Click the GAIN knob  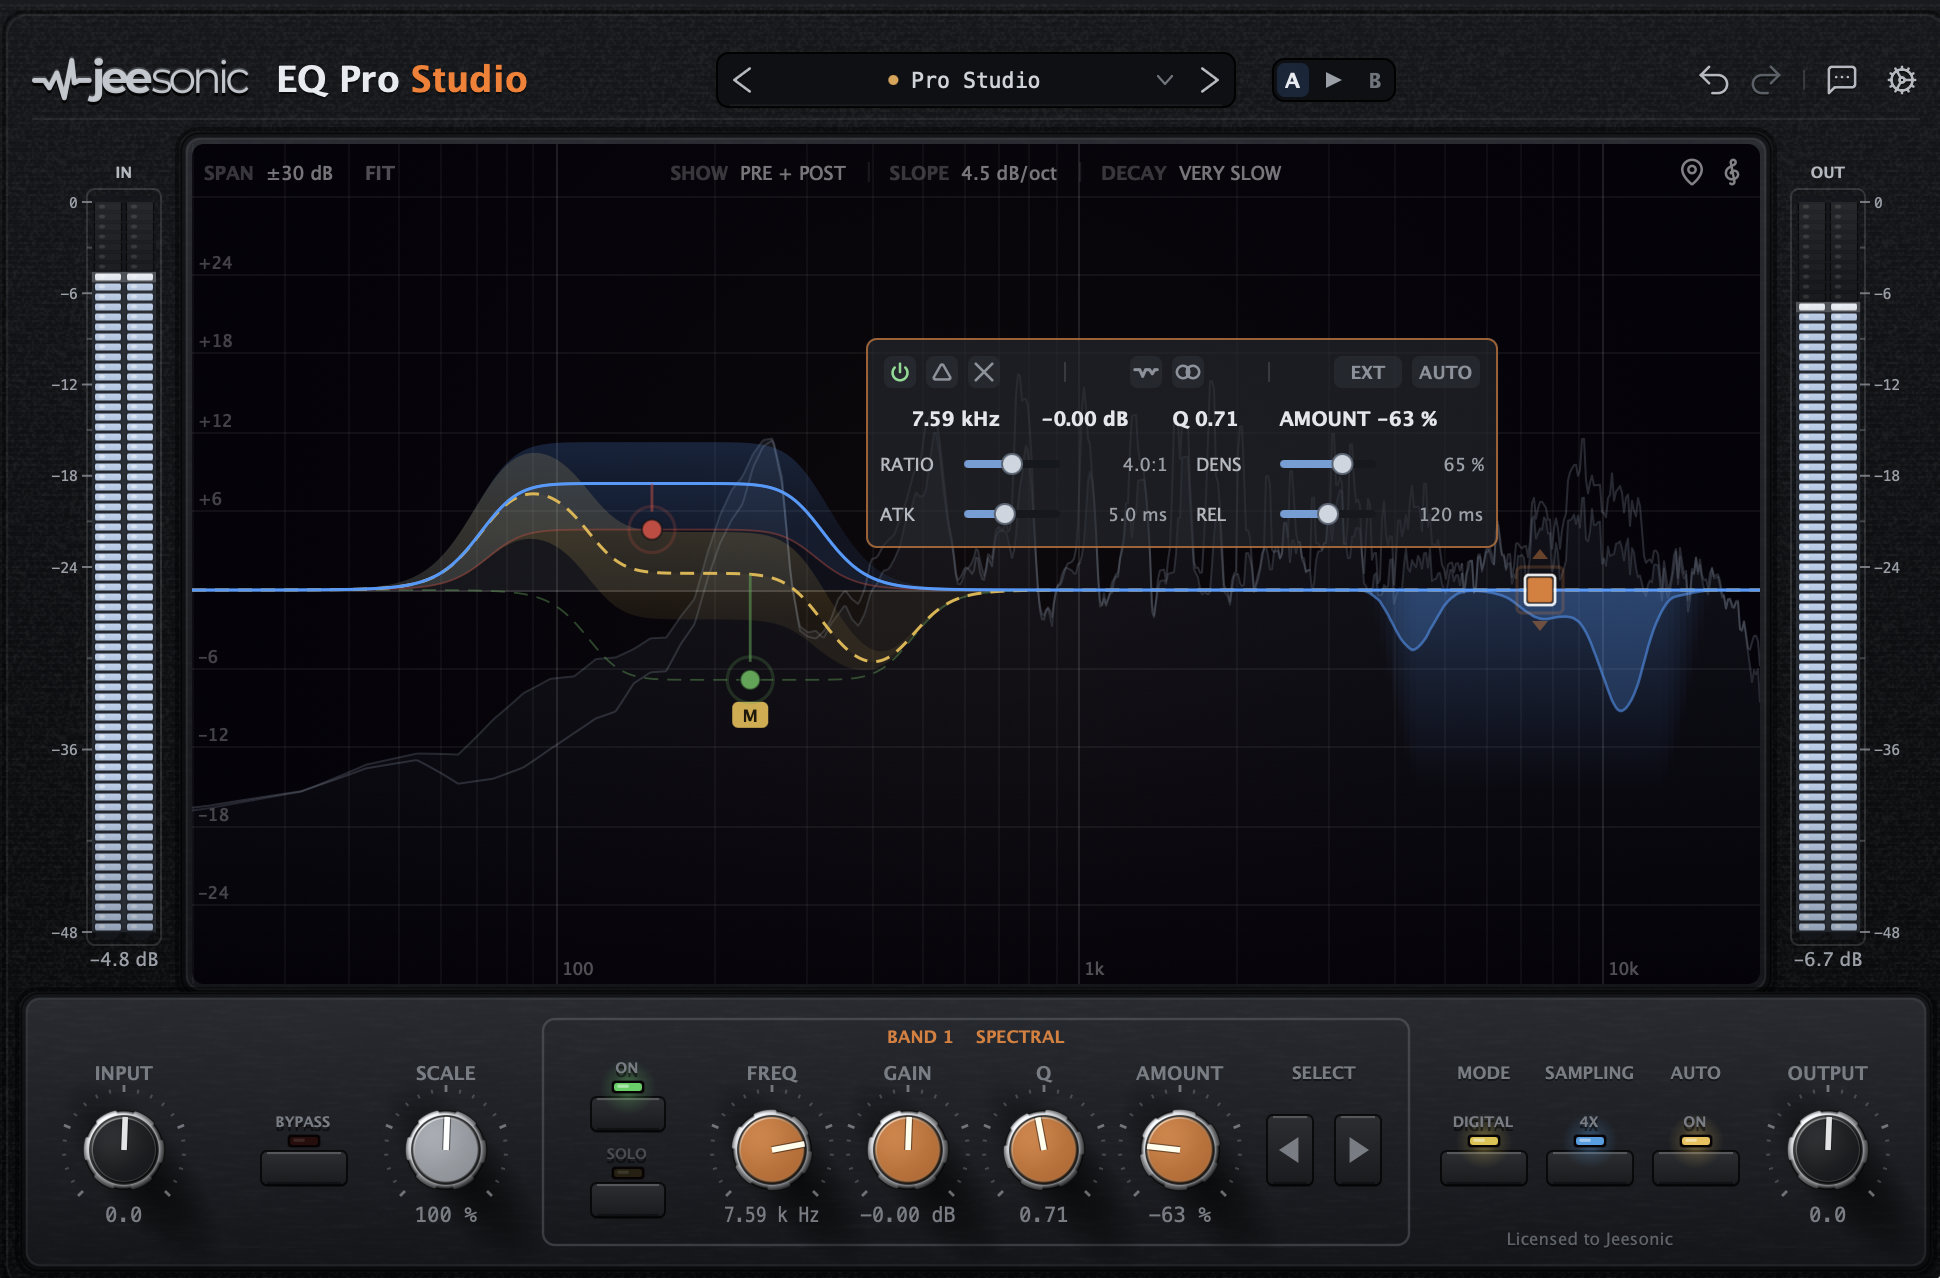point(907,1149)
